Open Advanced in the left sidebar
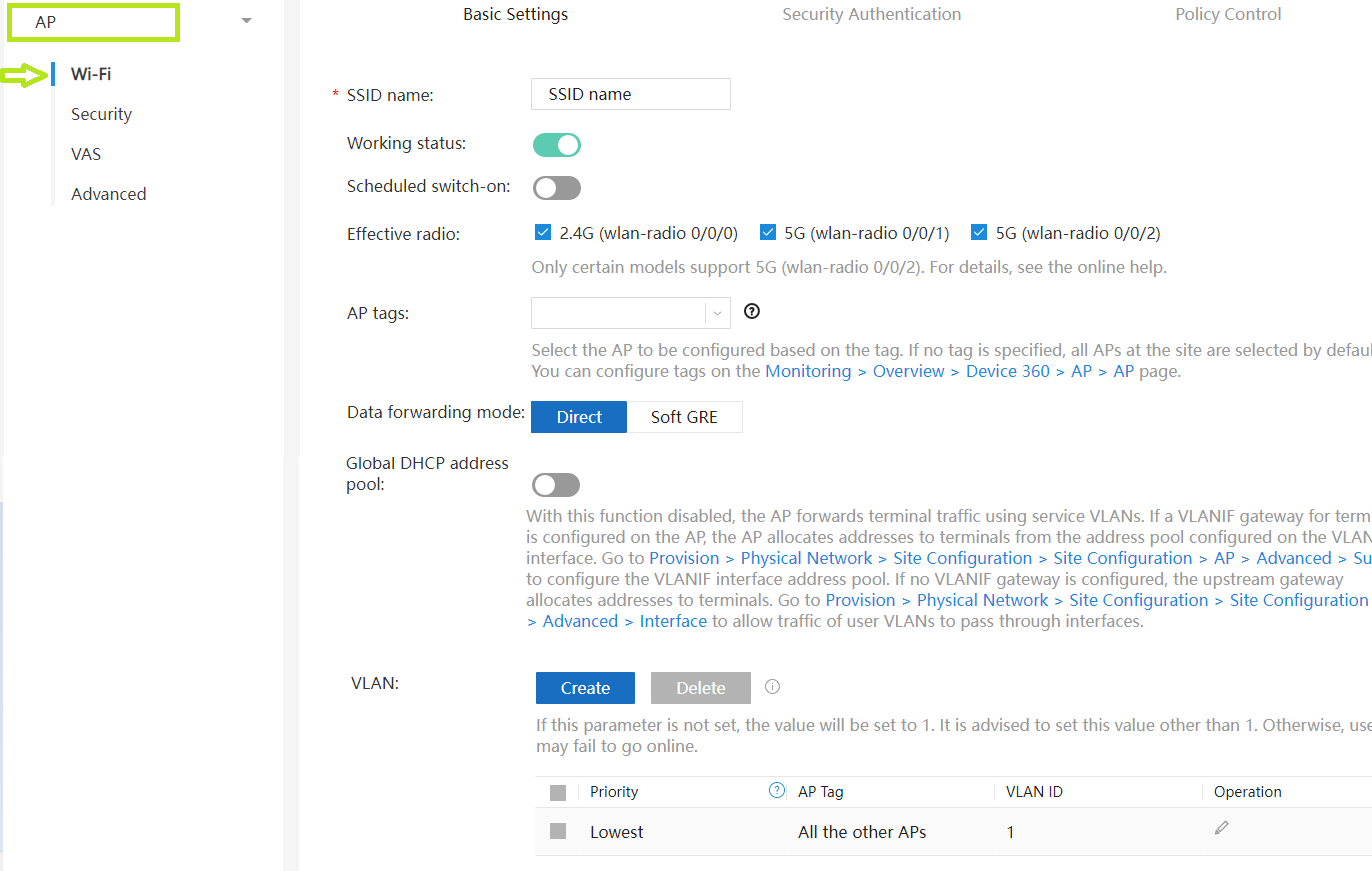This screenshot has height=871, width=1372. 108,194
